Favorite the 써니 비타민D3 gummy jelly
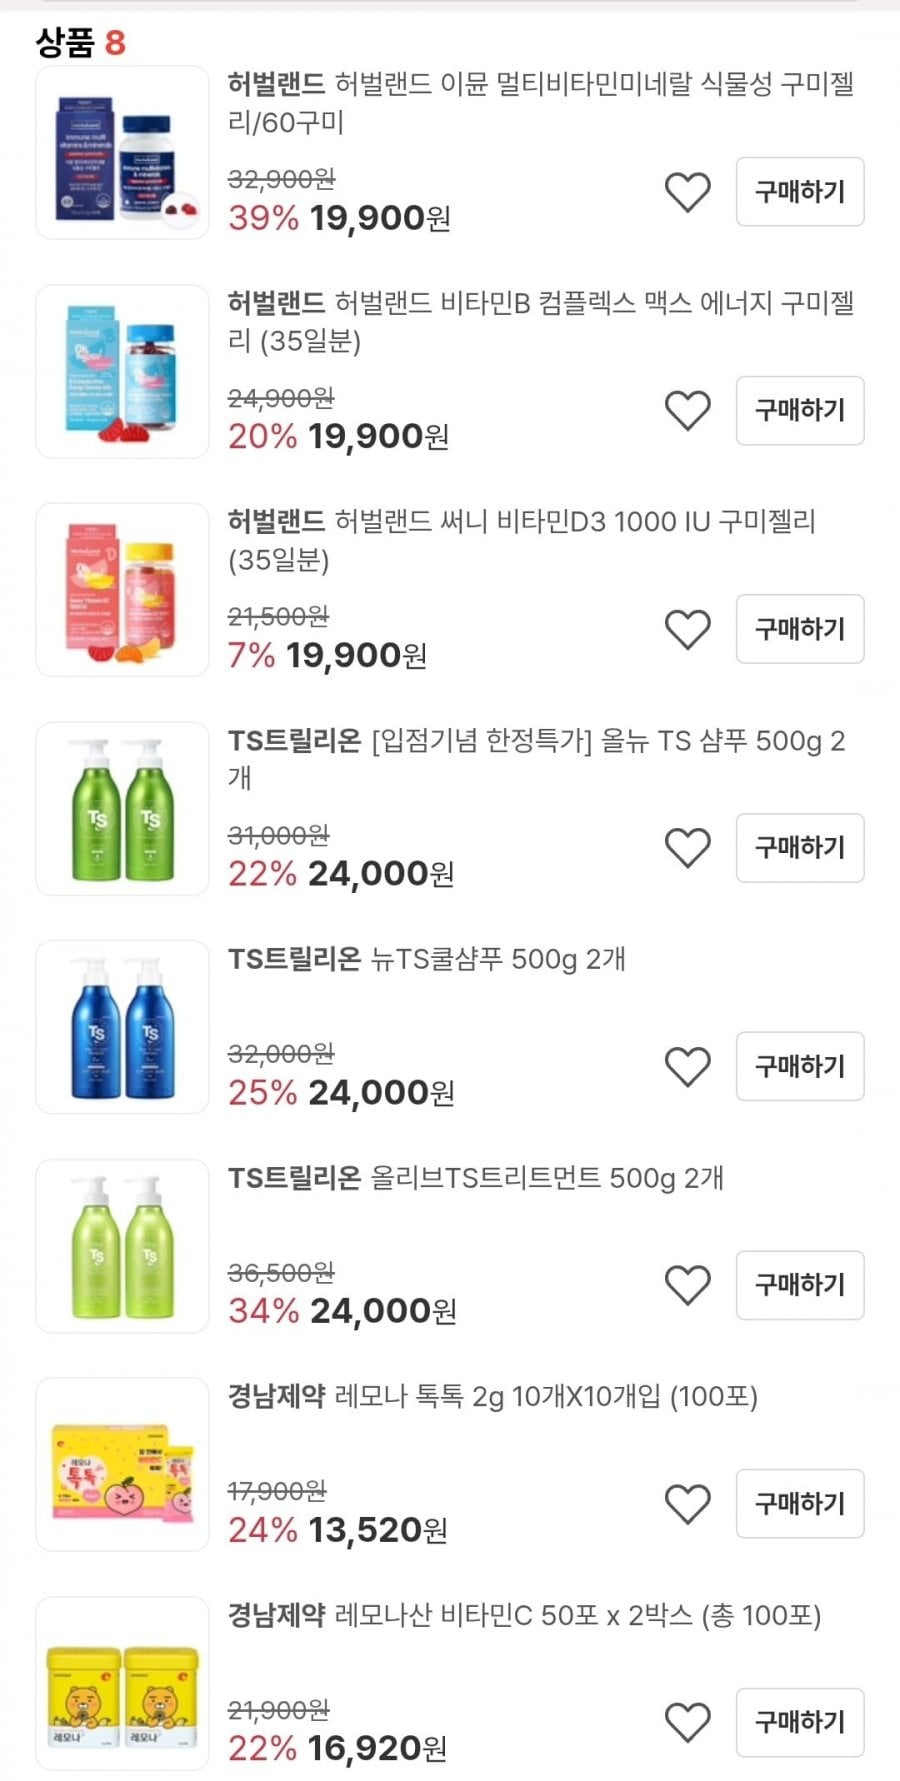The width and height of the screenshot is (900, 1781). coord(687,630)
